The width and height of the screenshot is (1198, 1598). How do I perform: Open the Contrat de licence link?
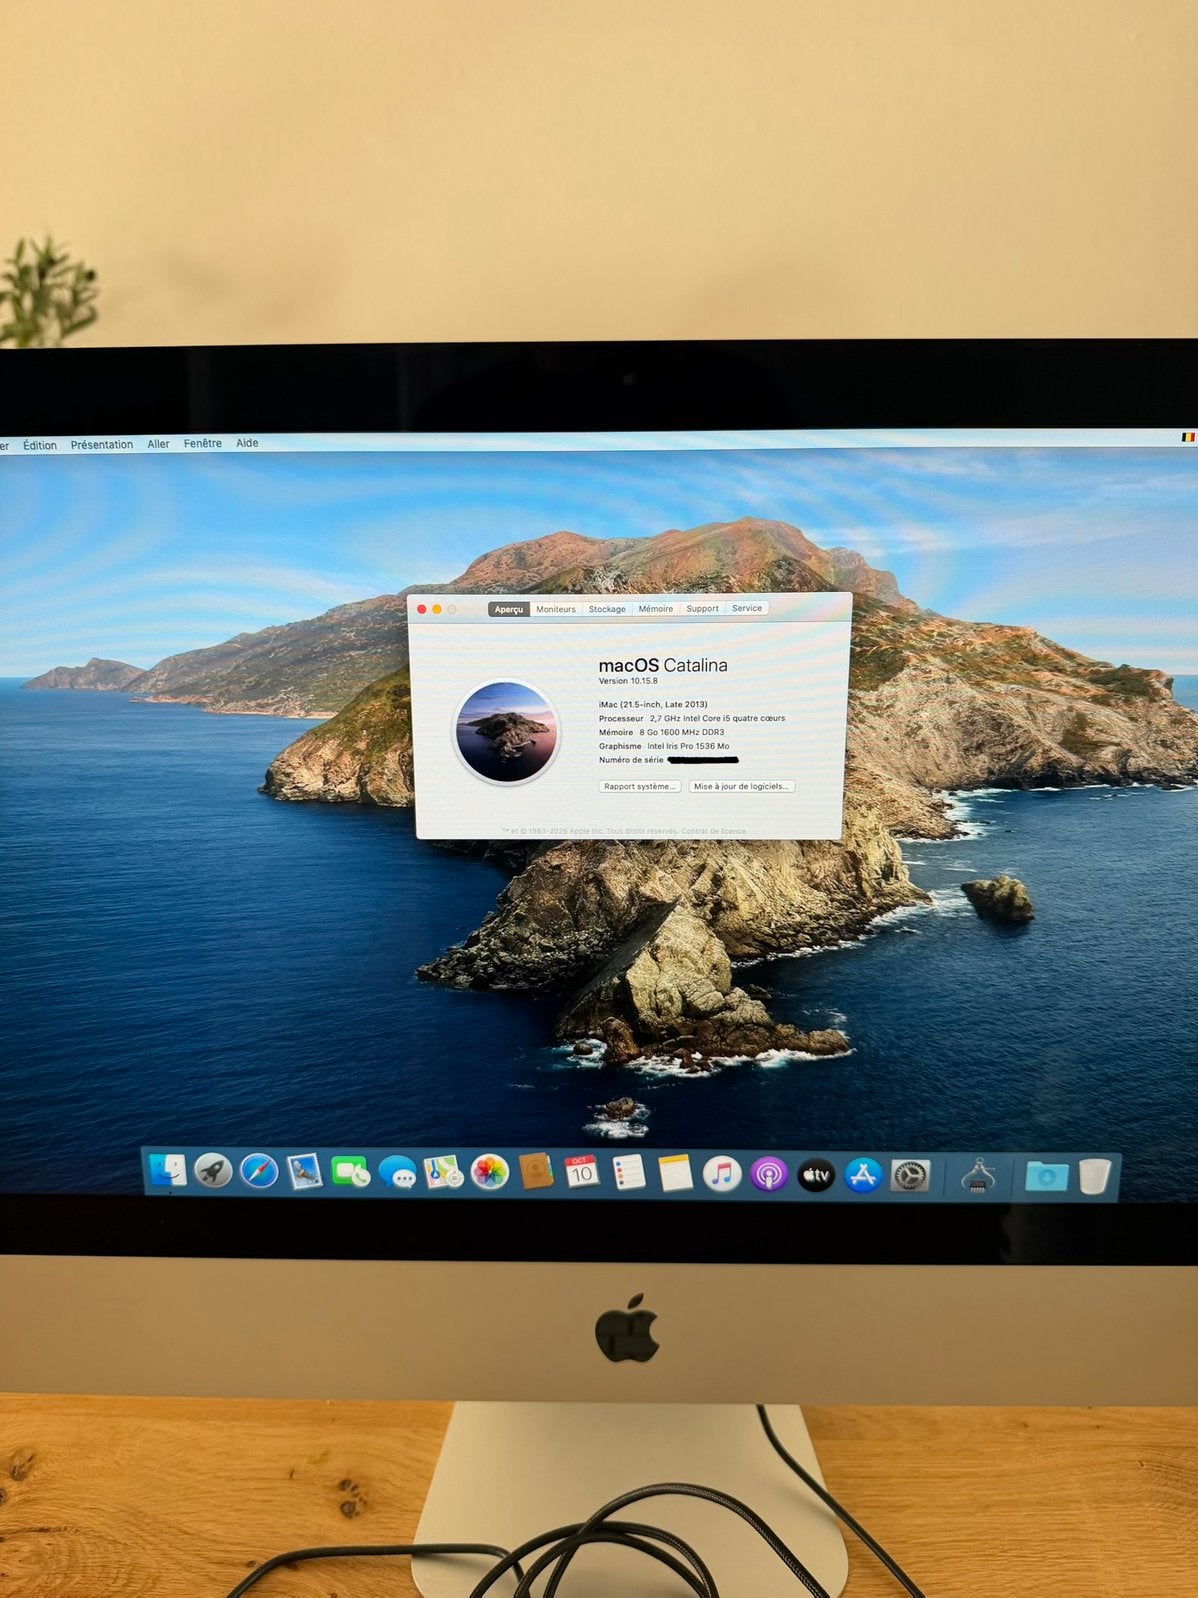click(x=713, y=831)
